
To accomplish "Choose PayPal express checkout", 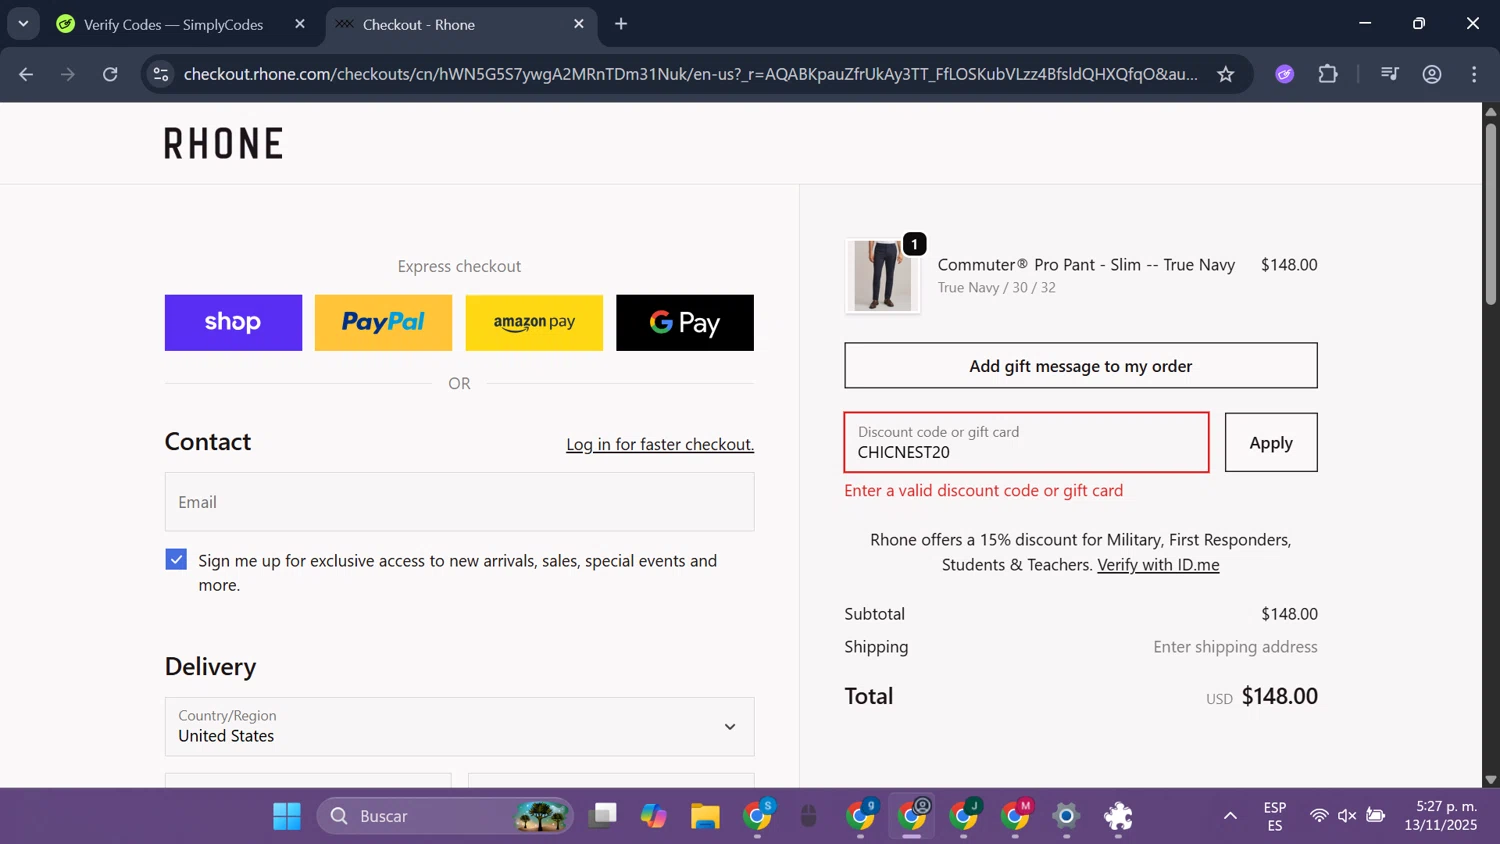I will (x=383, y=323).
